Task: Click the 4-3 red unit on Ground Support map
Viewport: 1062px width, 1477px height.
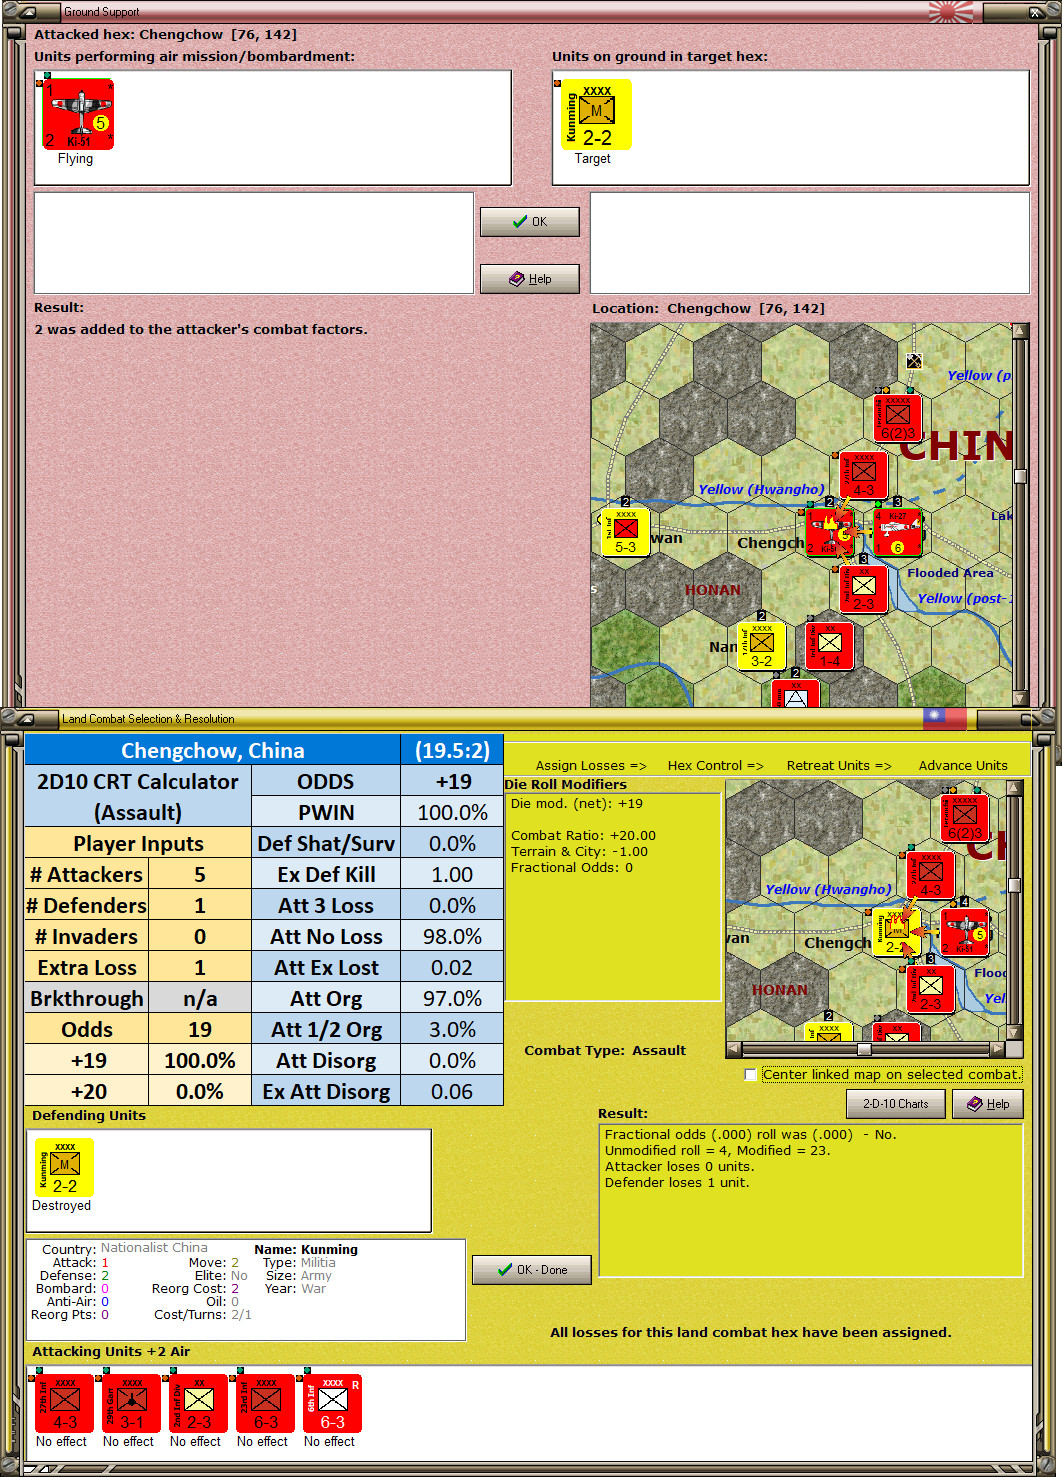Action: point(863,474)
